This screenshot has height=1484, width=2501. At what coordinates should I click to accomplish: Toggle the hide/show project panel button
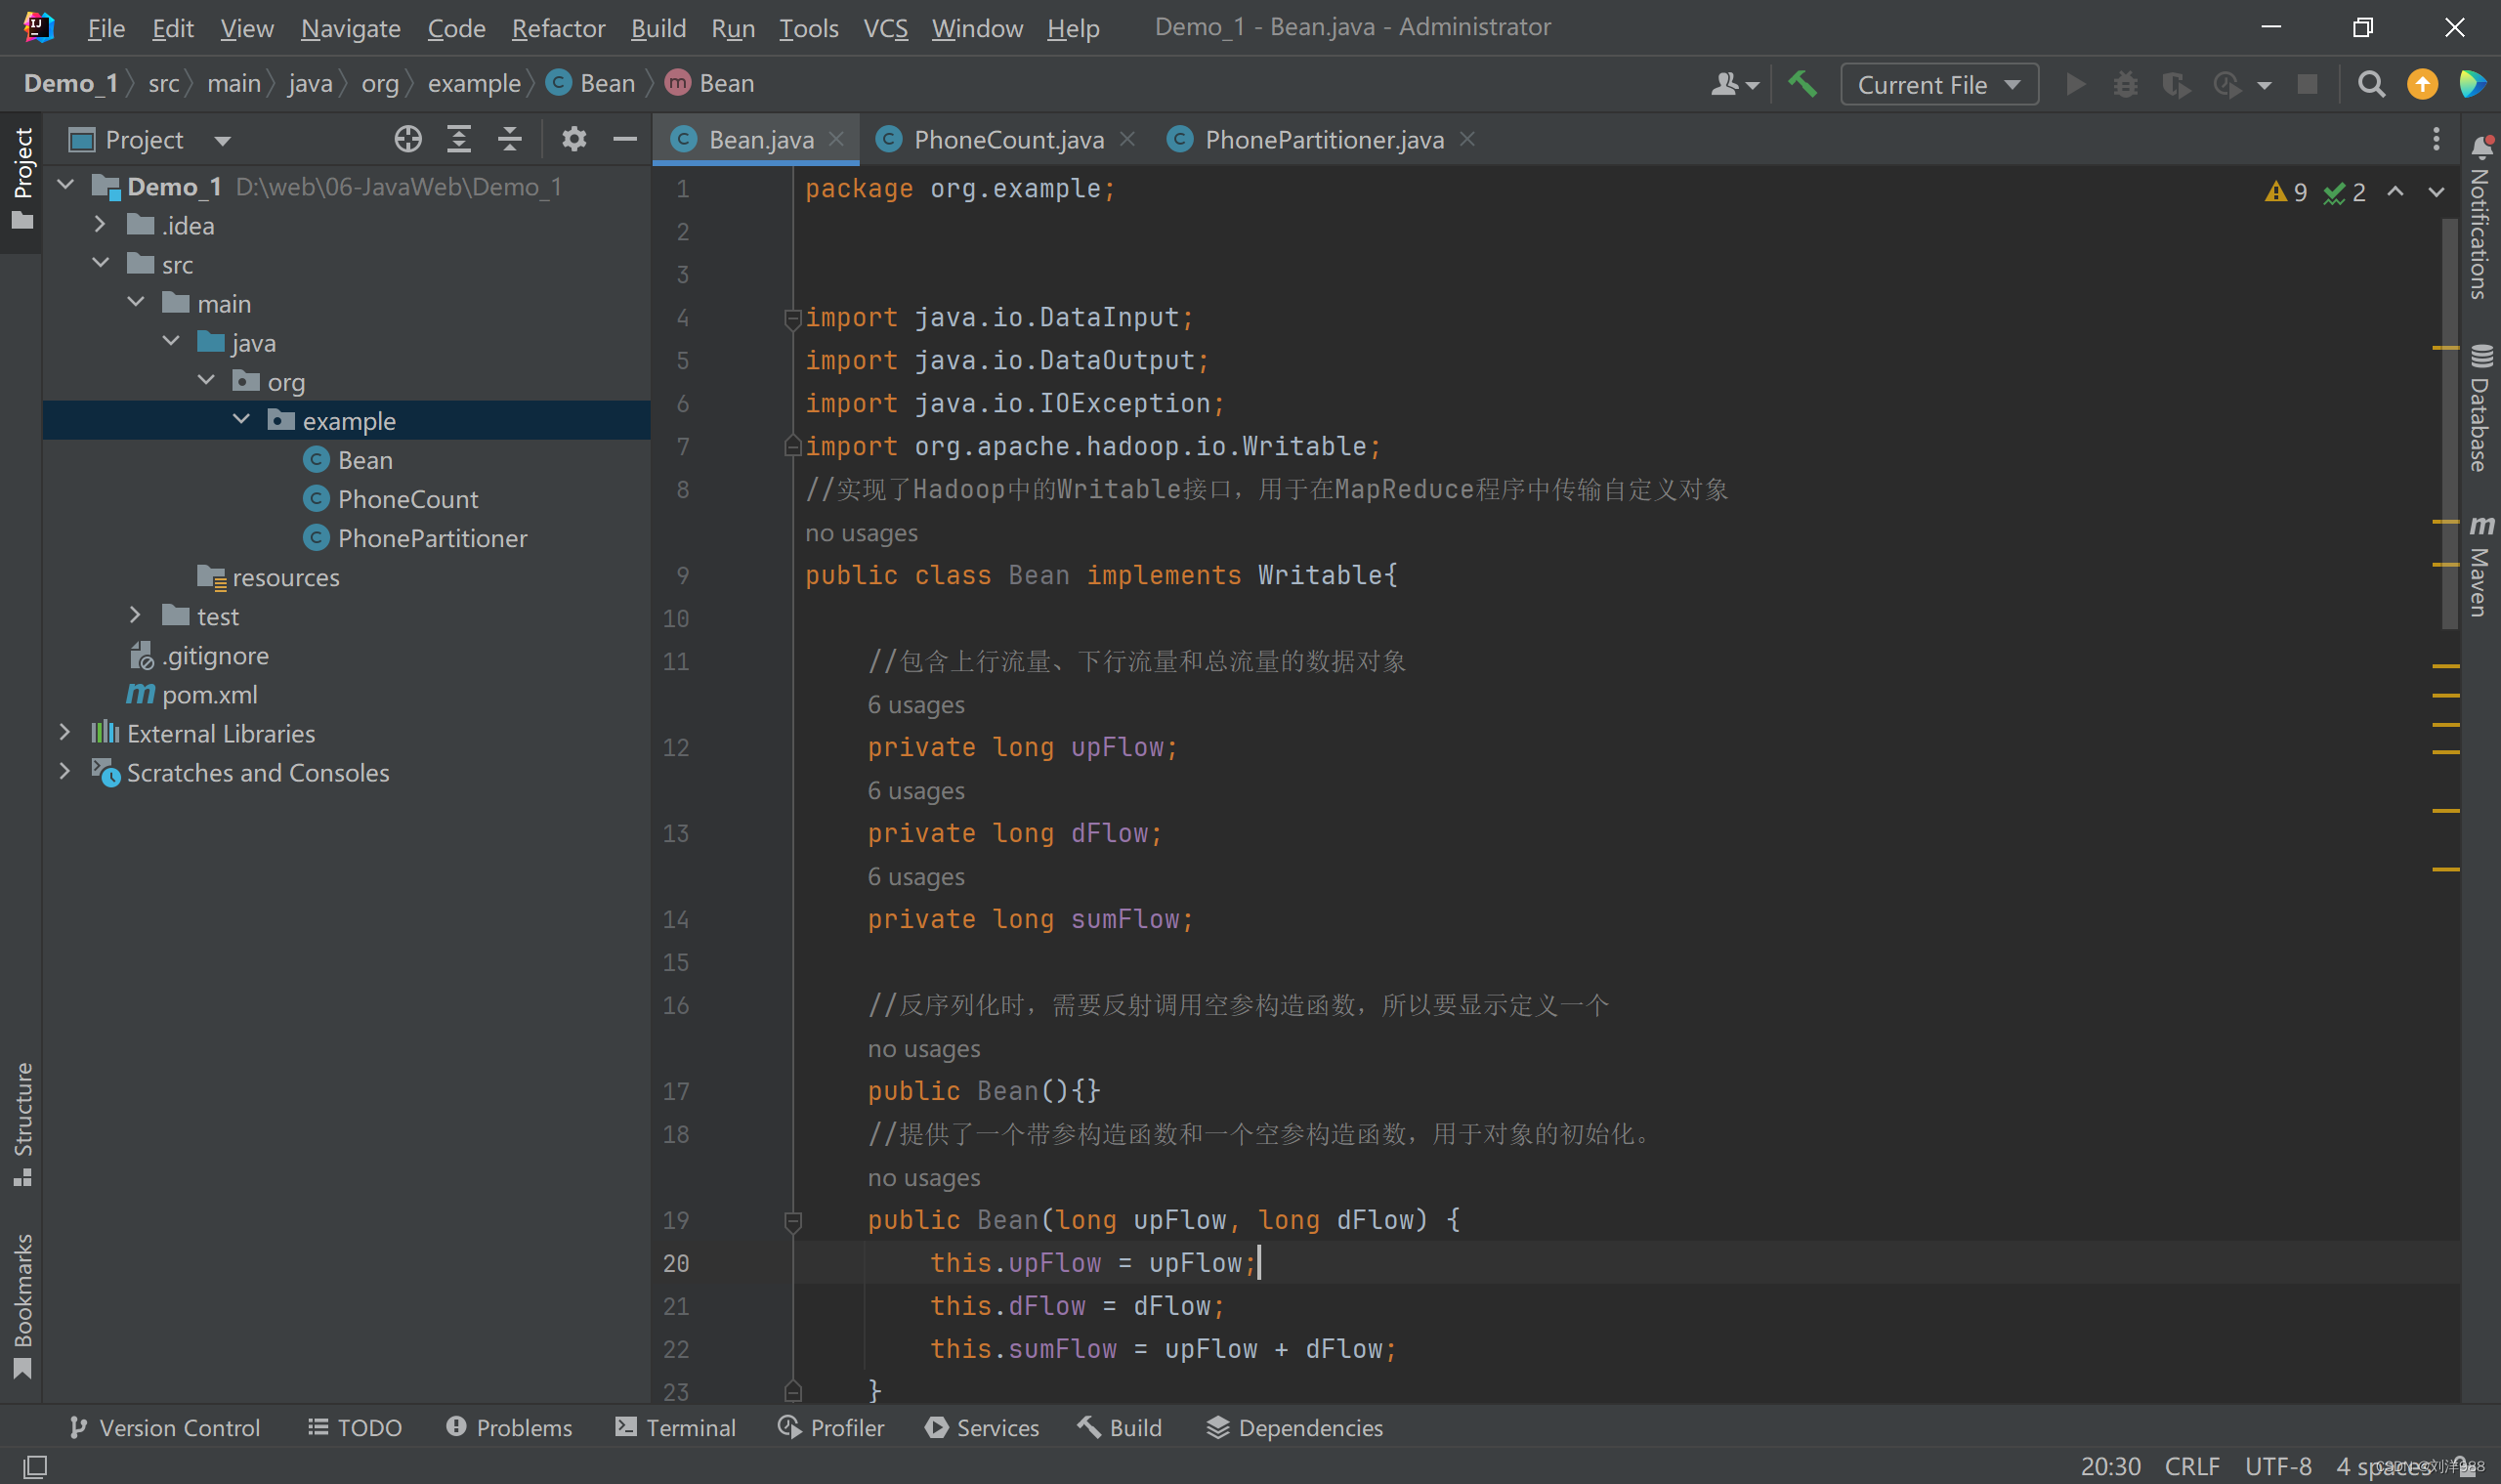tap(627, 140)
